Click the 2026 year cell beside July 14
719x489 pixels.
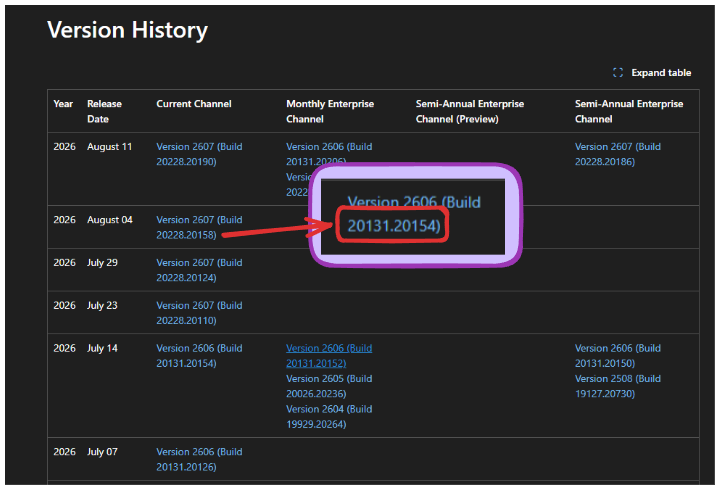[64, 348]
